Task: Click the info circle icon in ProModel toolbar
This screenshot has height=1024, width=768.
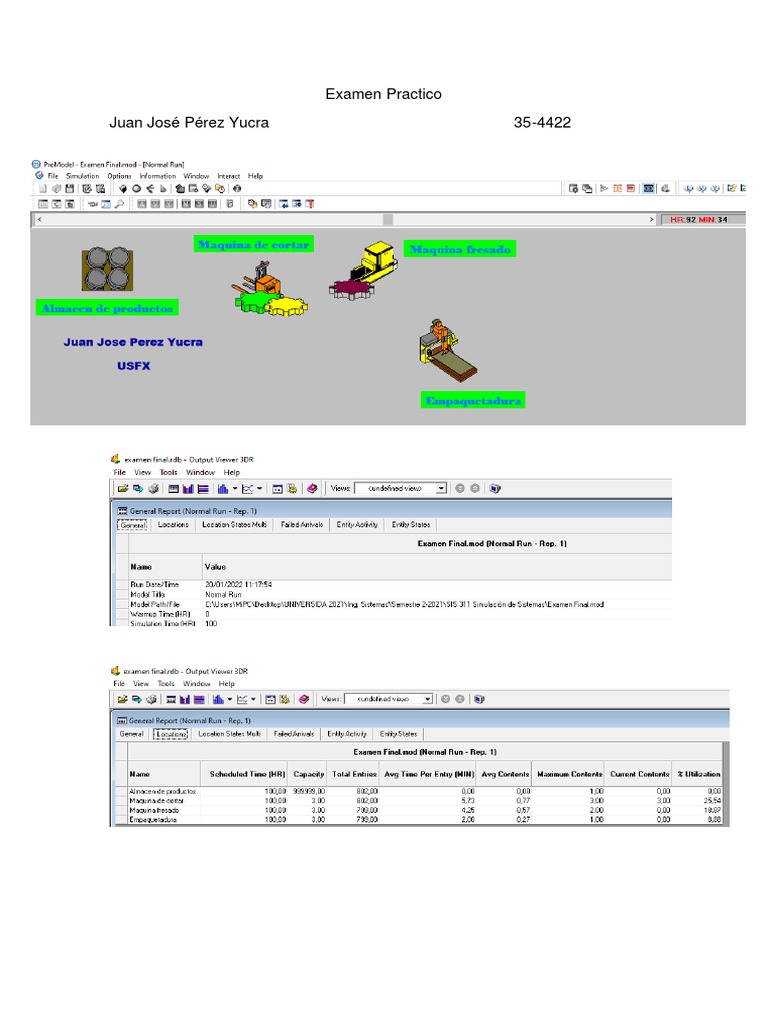Action: pyautogui.click(x=237, y=189)
